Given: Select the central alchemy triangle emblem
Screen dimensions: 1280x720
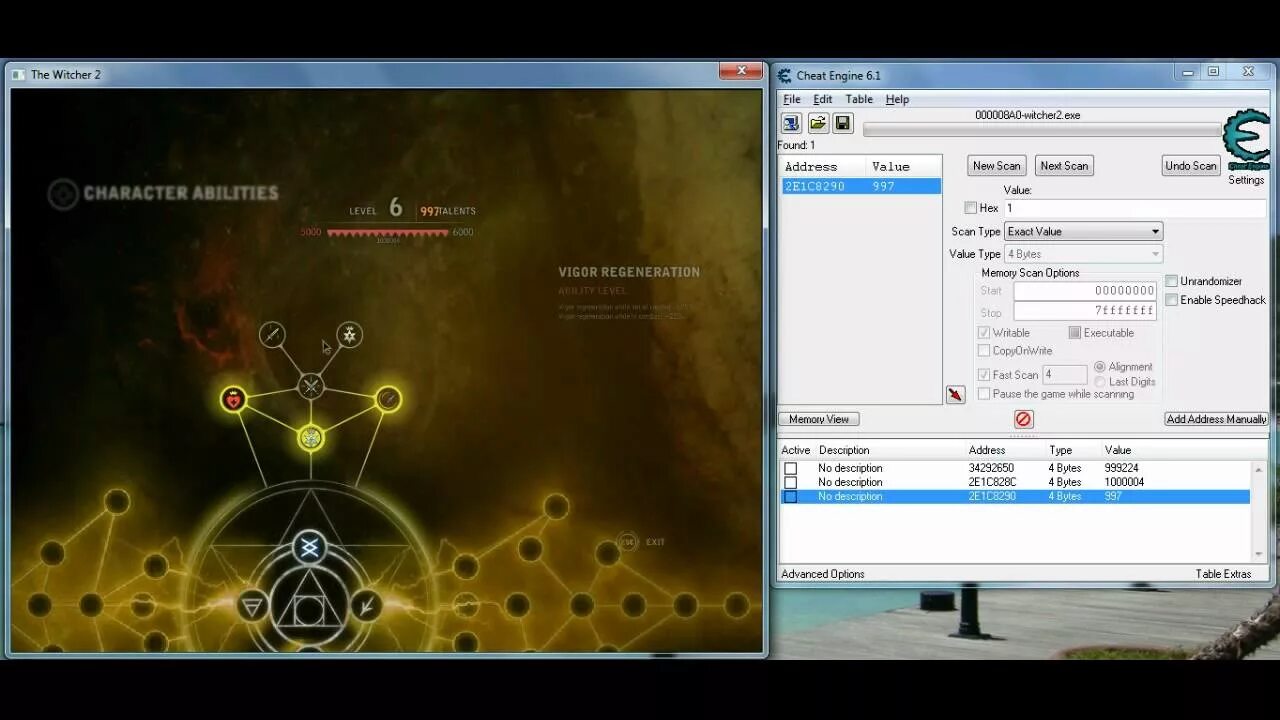Looking at the screenshot, I should [309, 606].
